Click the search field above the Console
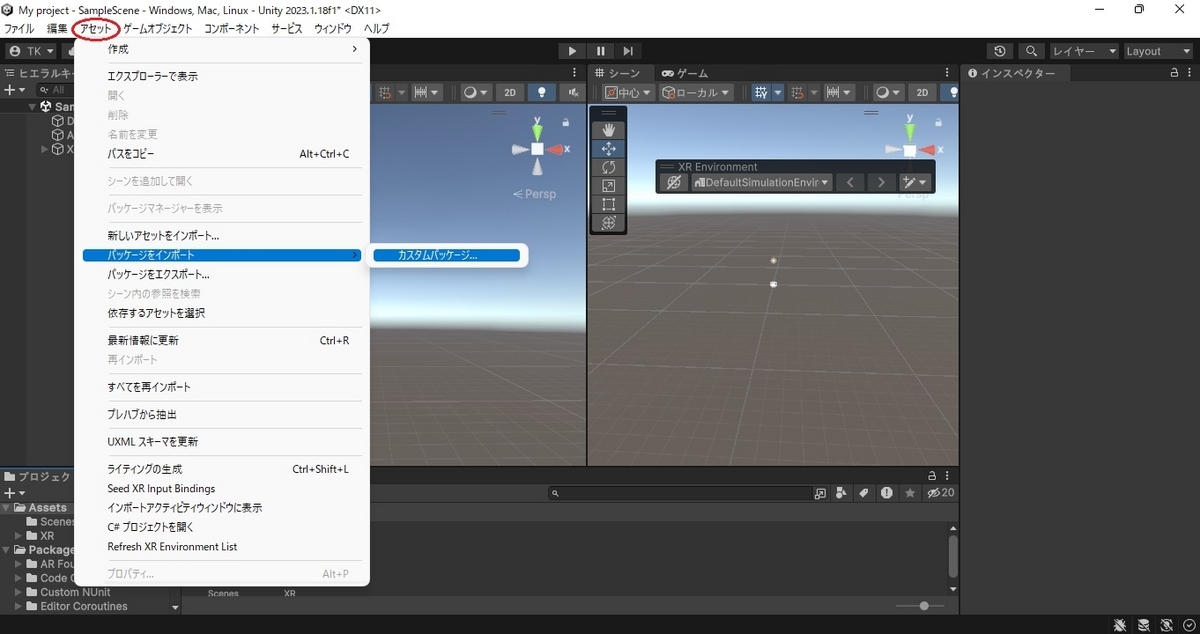Viewport: 1200px width, 634px height. (x=680, y=492)
